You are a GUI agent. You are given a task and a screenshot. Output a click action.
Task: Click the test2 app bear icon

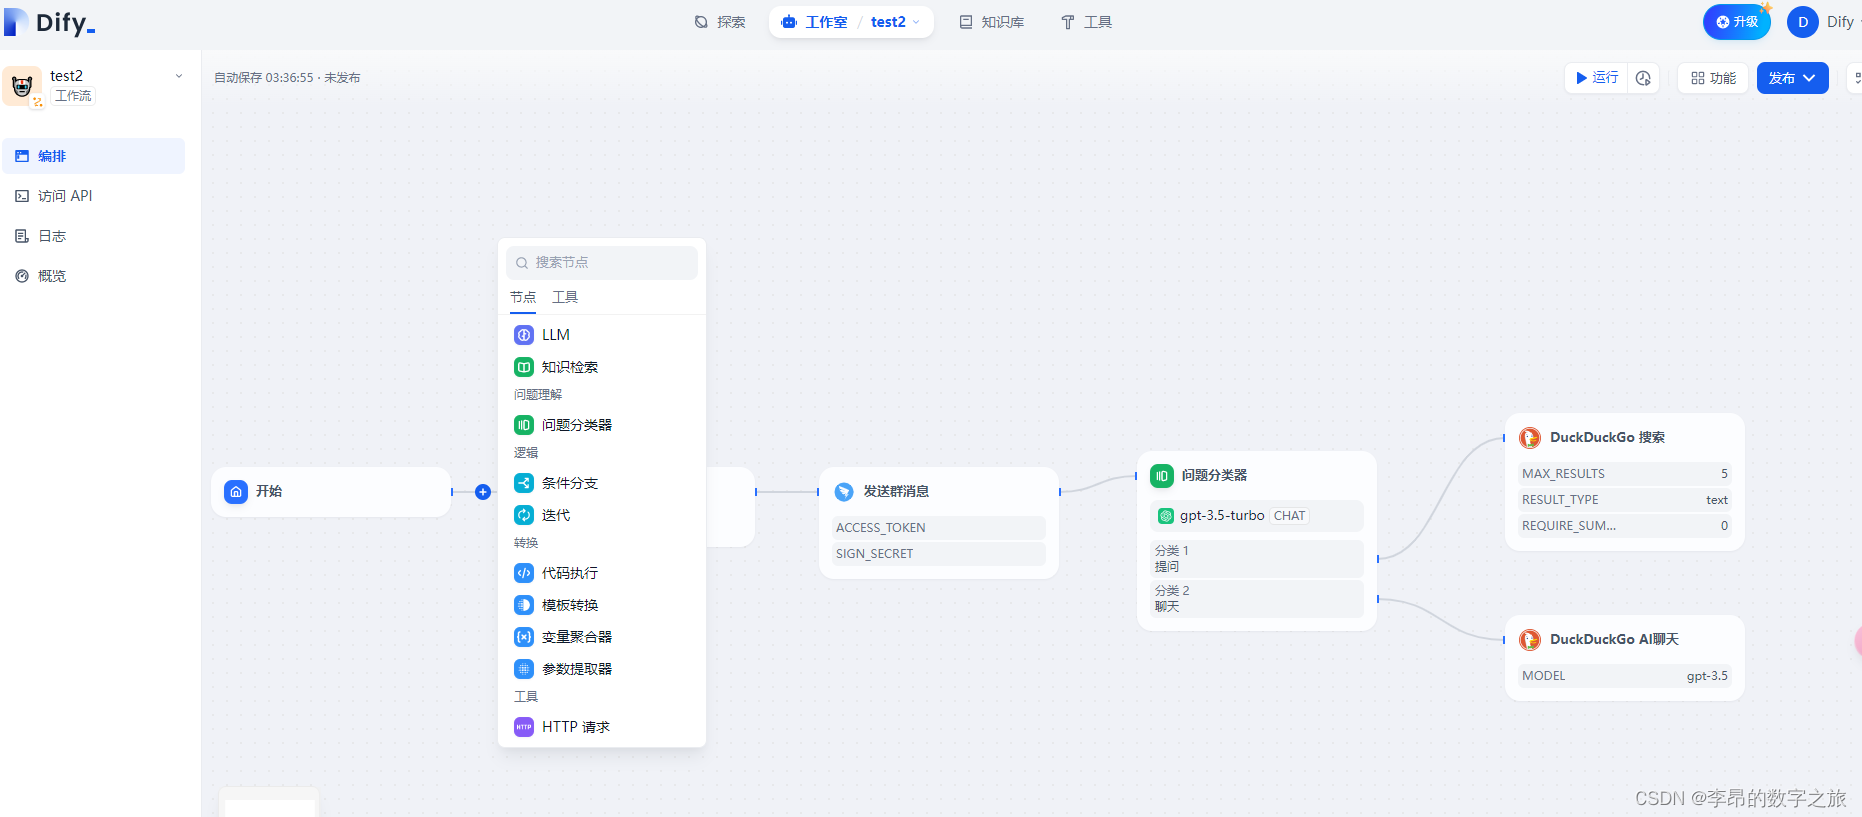tap(22, 86)
